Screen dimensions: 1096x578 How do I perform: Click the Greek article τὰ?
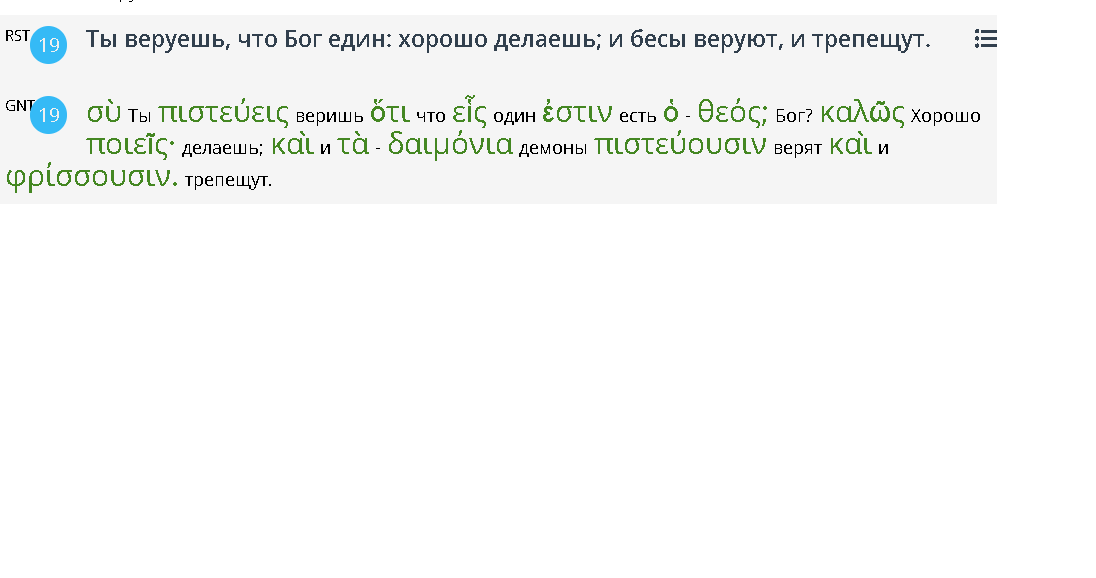tap(353, 145)
